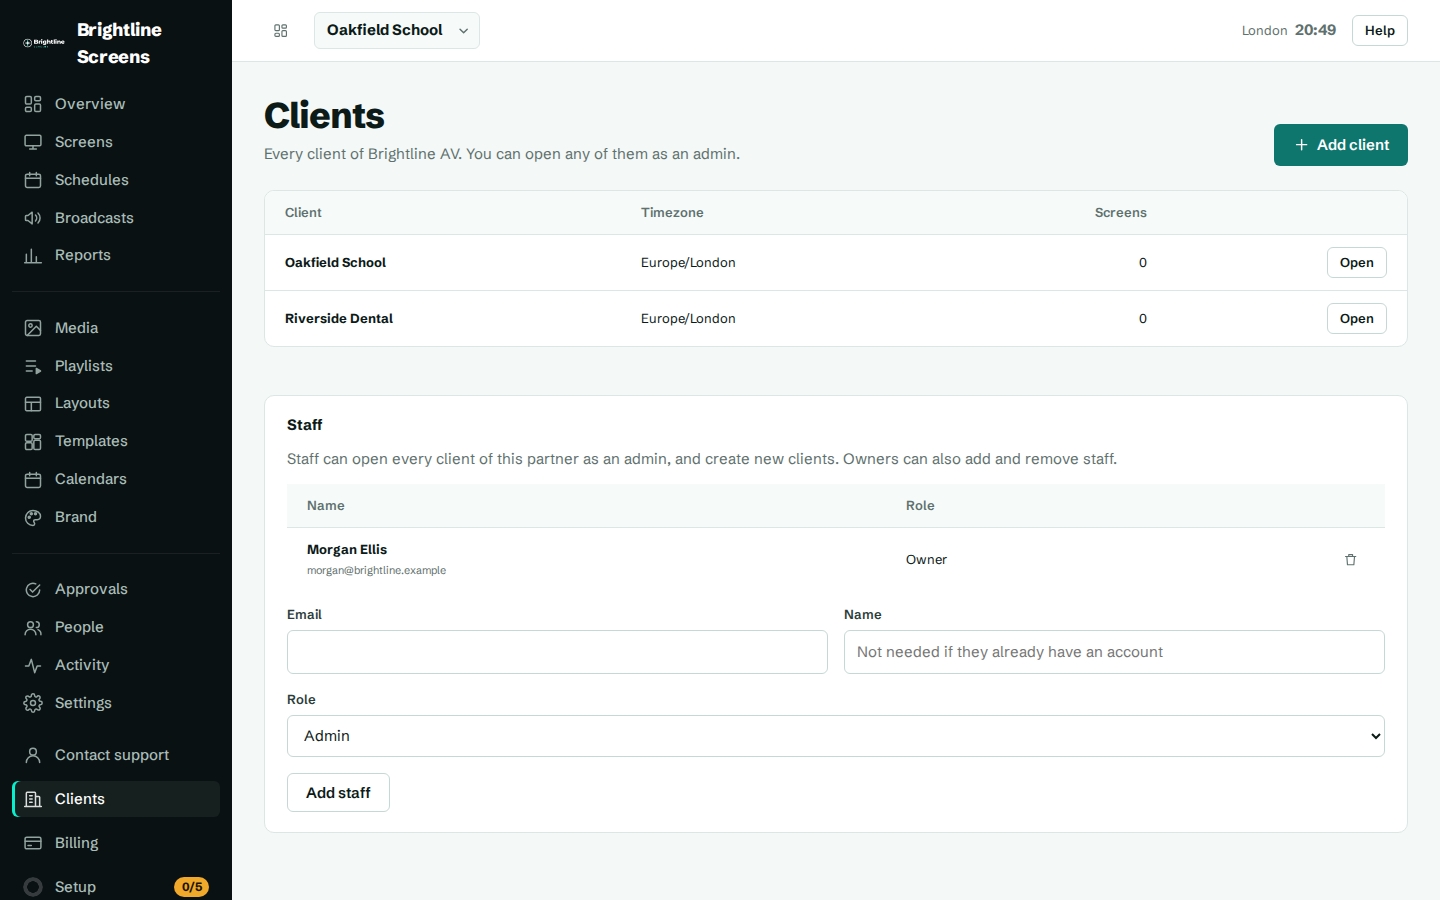Click the Clients page heading
This screenshot has width=1440, height=900.
point(324,116)
